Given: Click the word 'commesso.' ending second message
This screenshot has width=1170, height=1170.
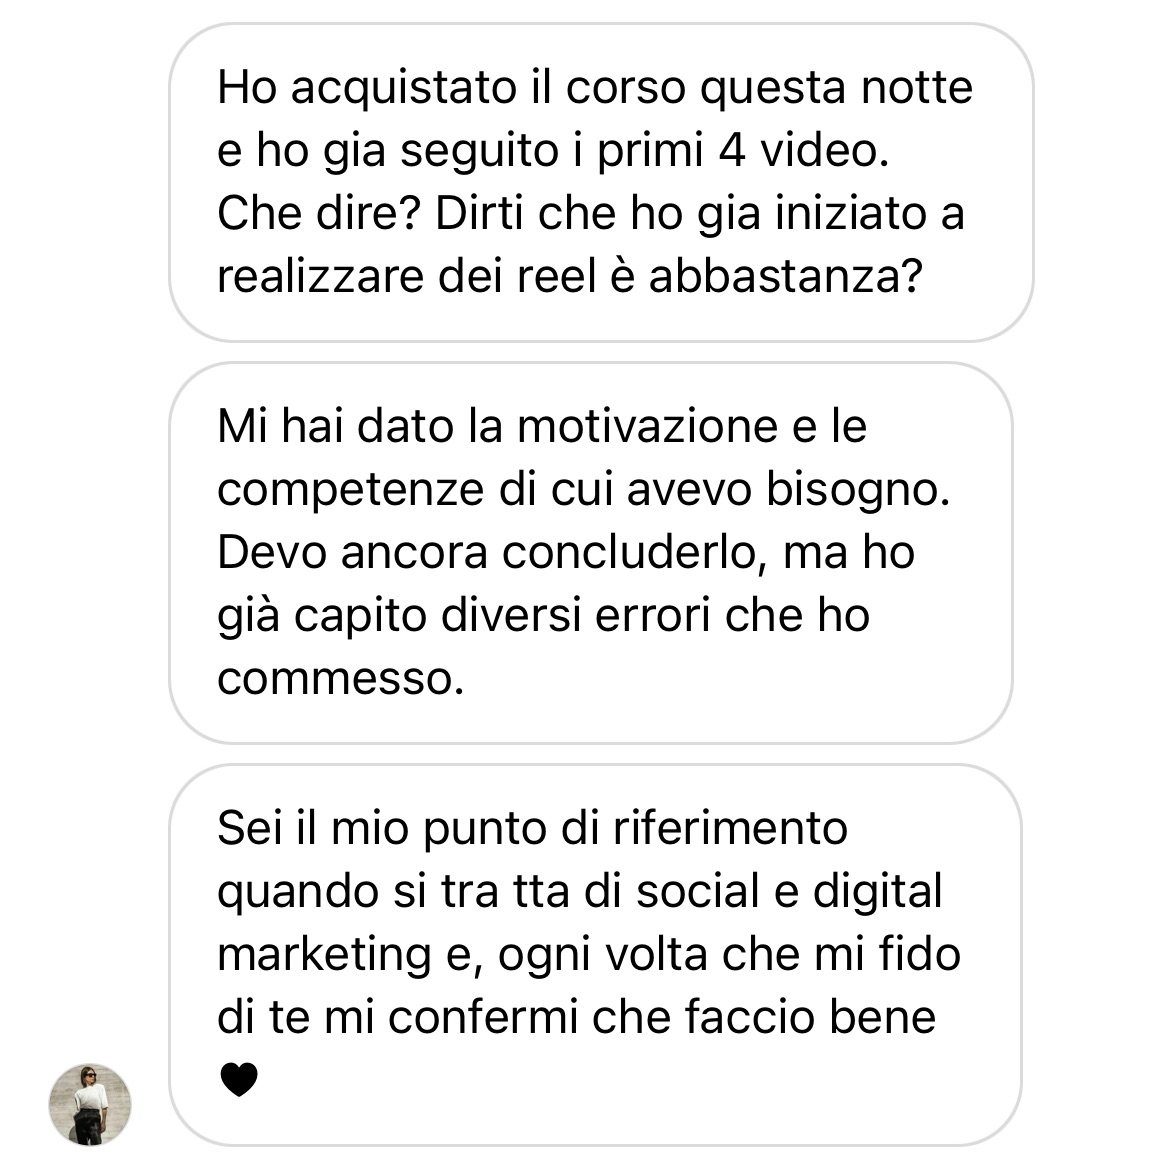Looking at the screenshot, I should 340,679.
